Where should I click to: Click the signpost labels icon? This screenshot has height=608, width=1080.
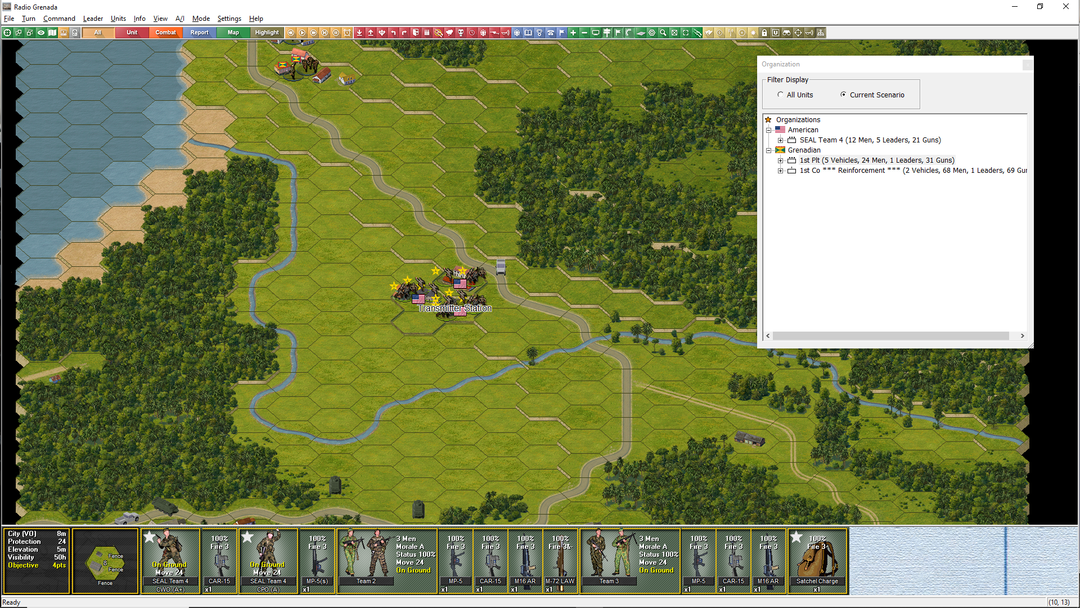coord(607,32)
